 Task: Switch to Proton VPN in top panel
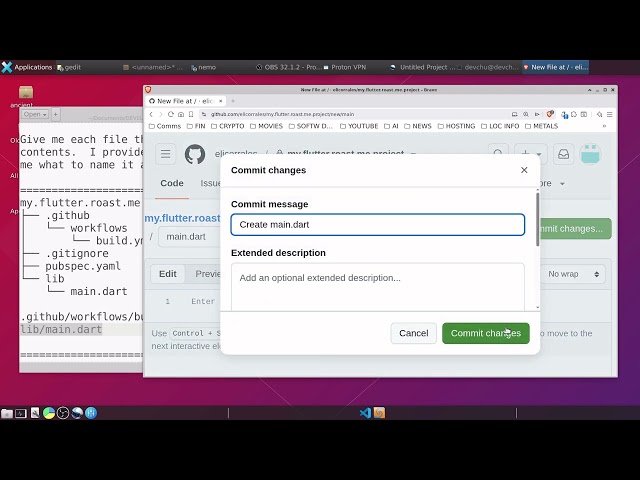(x=345, y=67)
